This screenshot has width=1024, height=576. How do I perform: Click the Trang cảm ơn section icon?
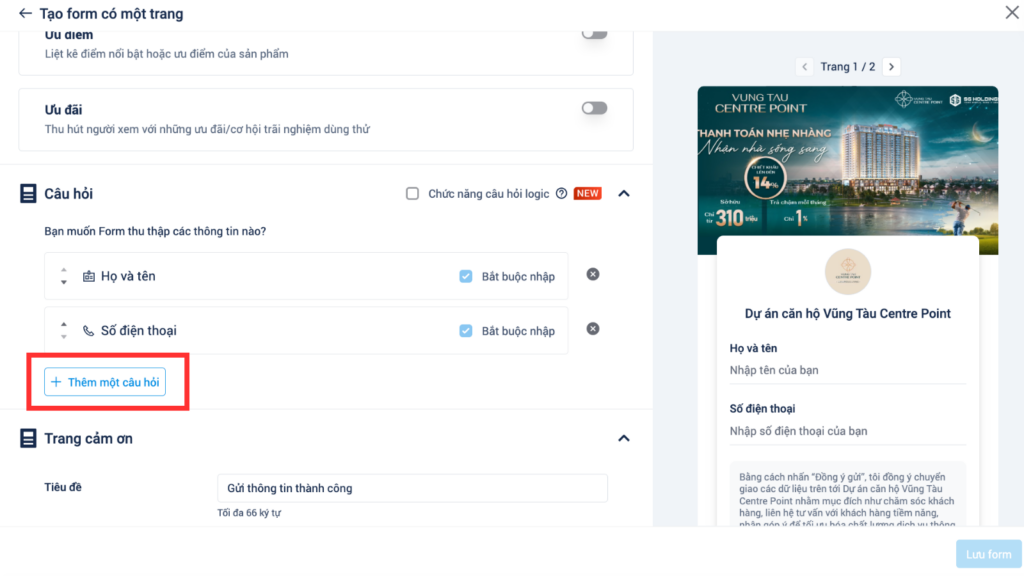27,438
